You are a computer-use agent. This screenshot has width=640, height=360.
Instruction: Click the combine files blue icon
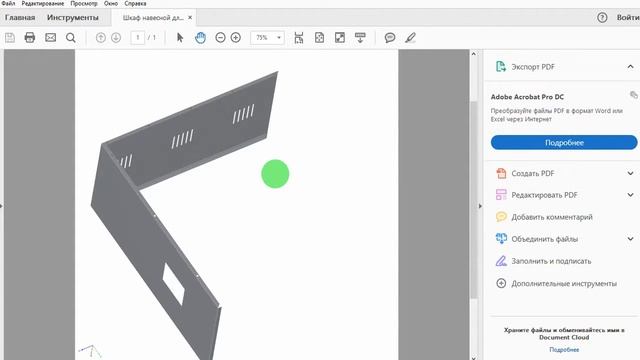tap(501, 238)
